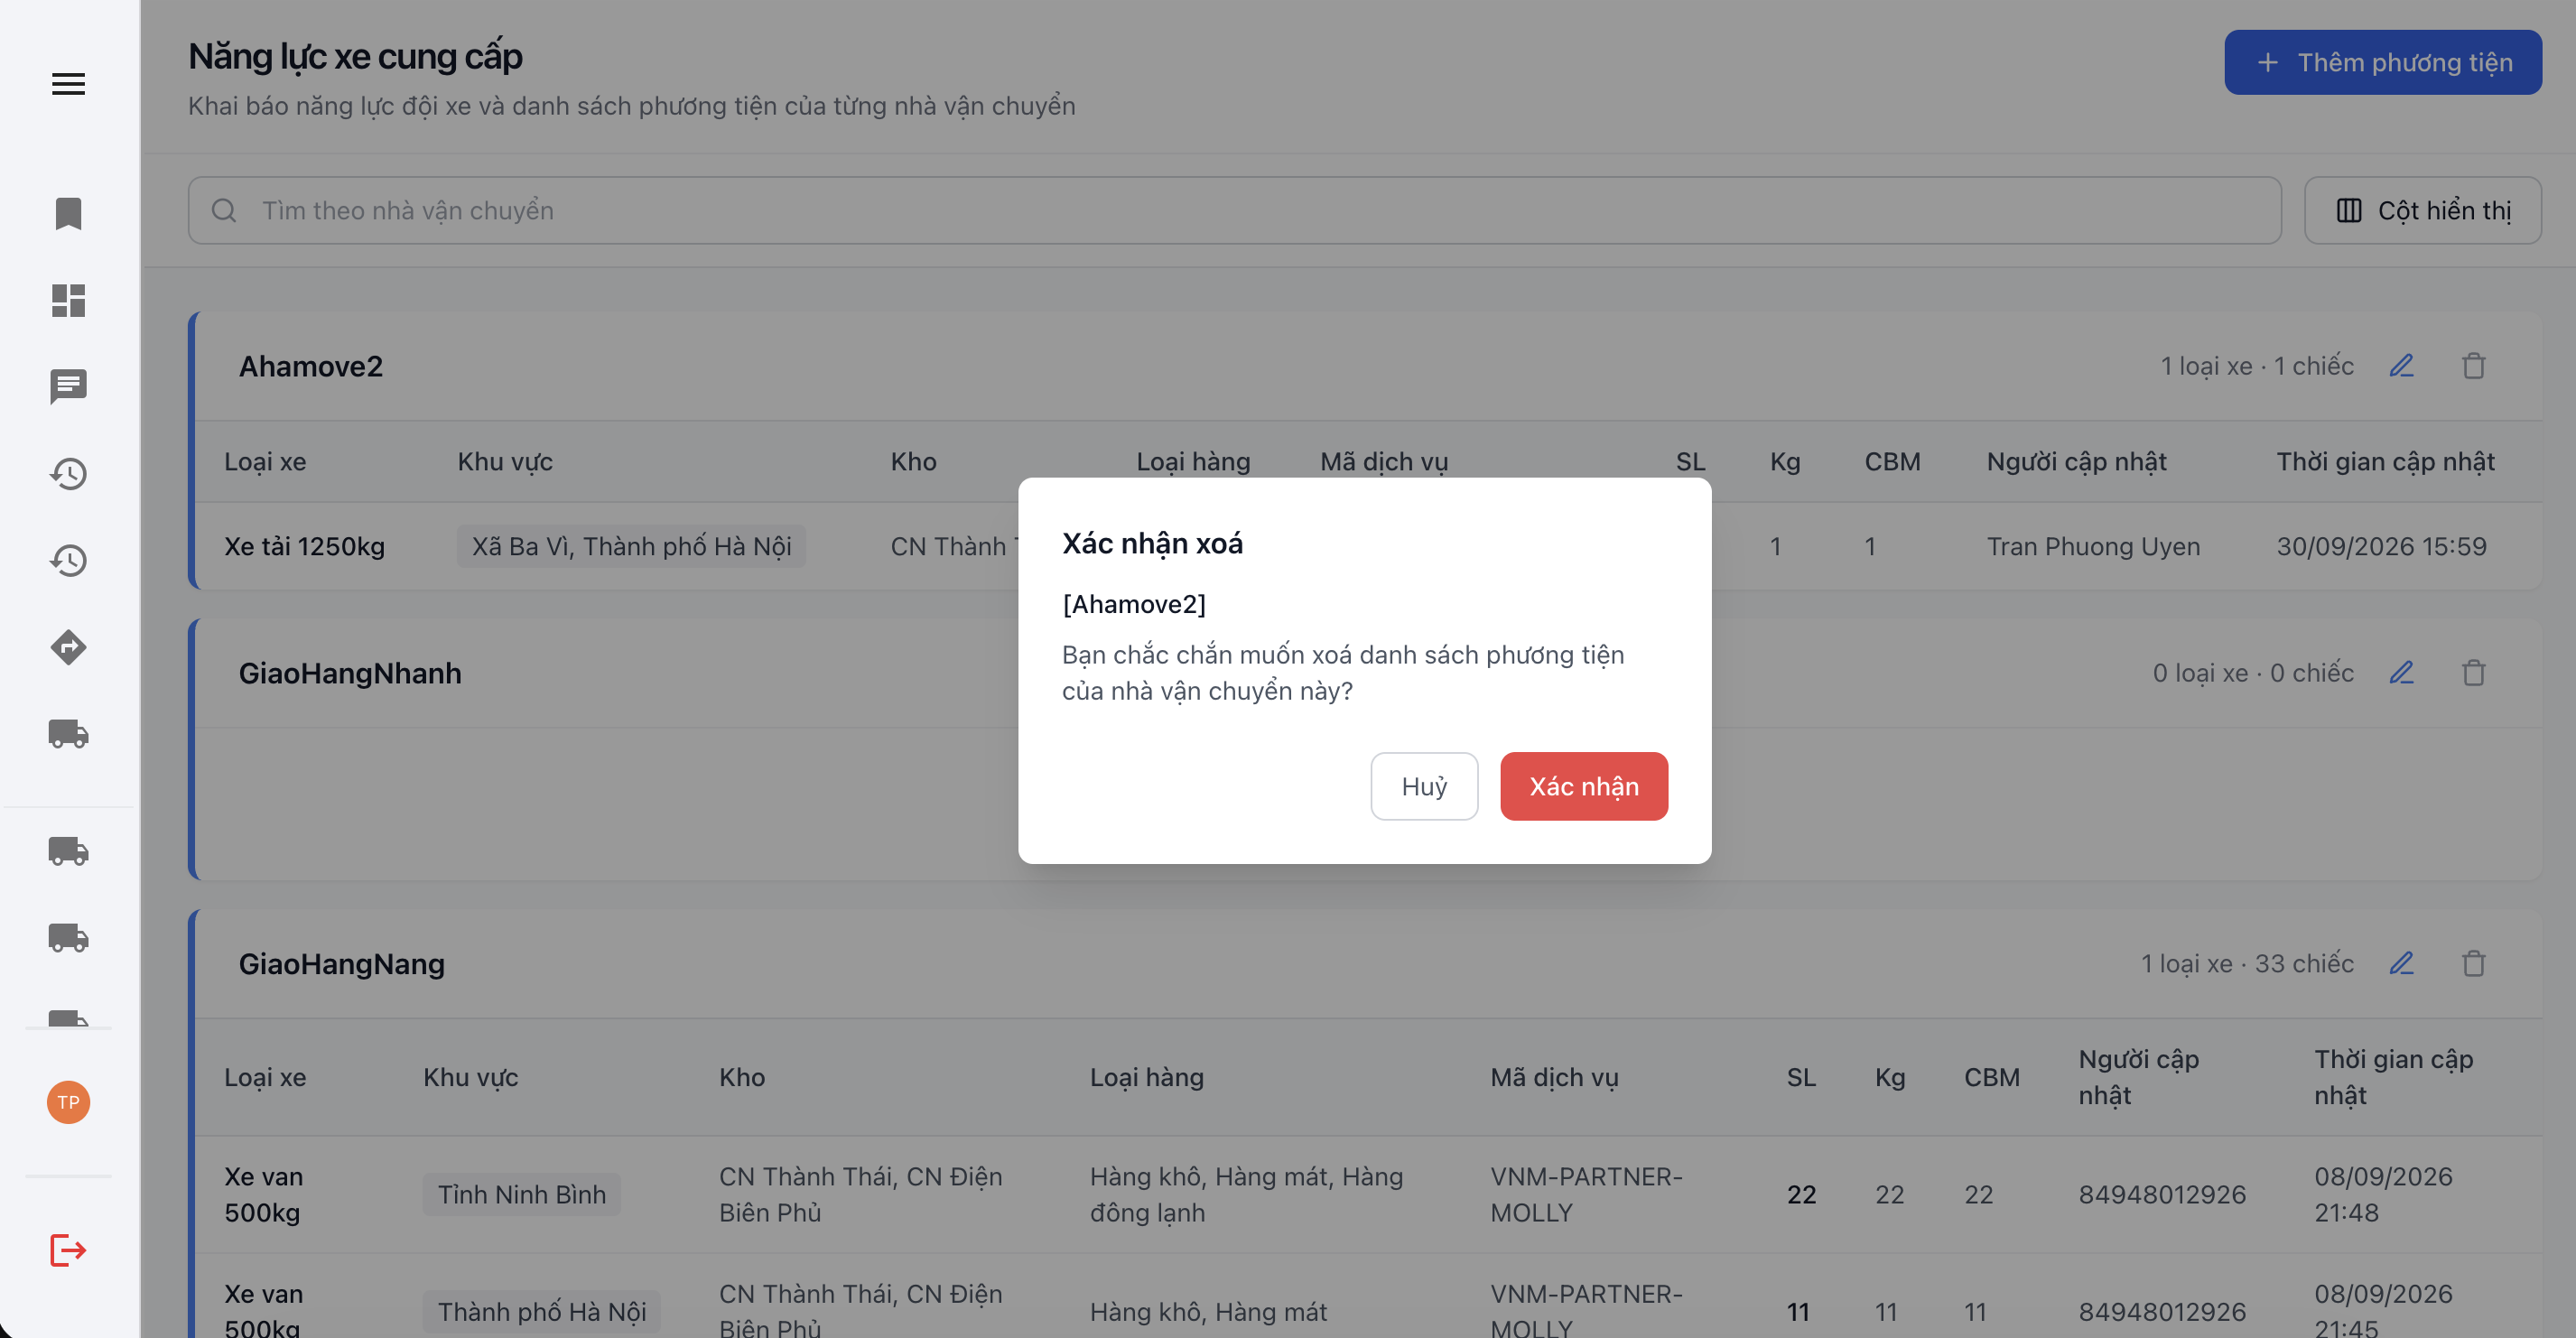
Task: Click Xe tải 1250kg vehicle type cell
Action: [x=304, y=546]
